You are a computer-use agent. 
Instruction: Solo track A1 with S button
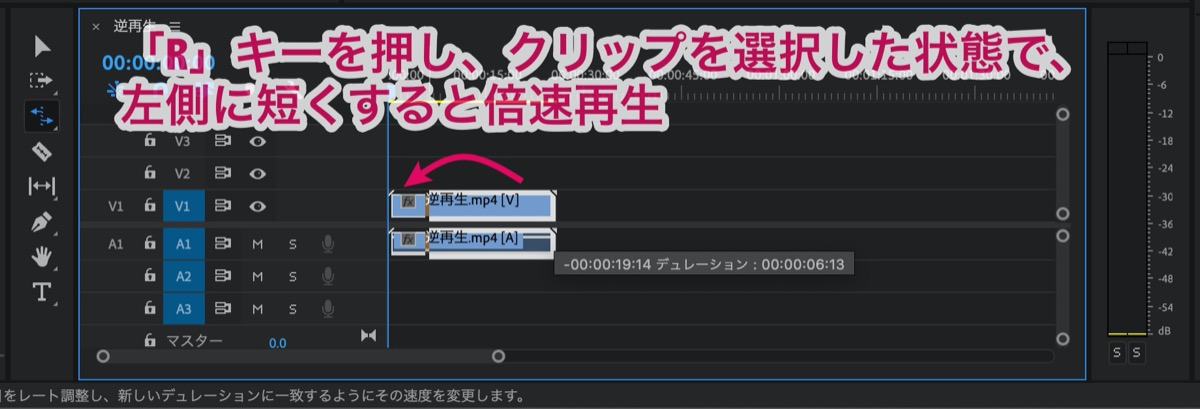pos(293,243)
